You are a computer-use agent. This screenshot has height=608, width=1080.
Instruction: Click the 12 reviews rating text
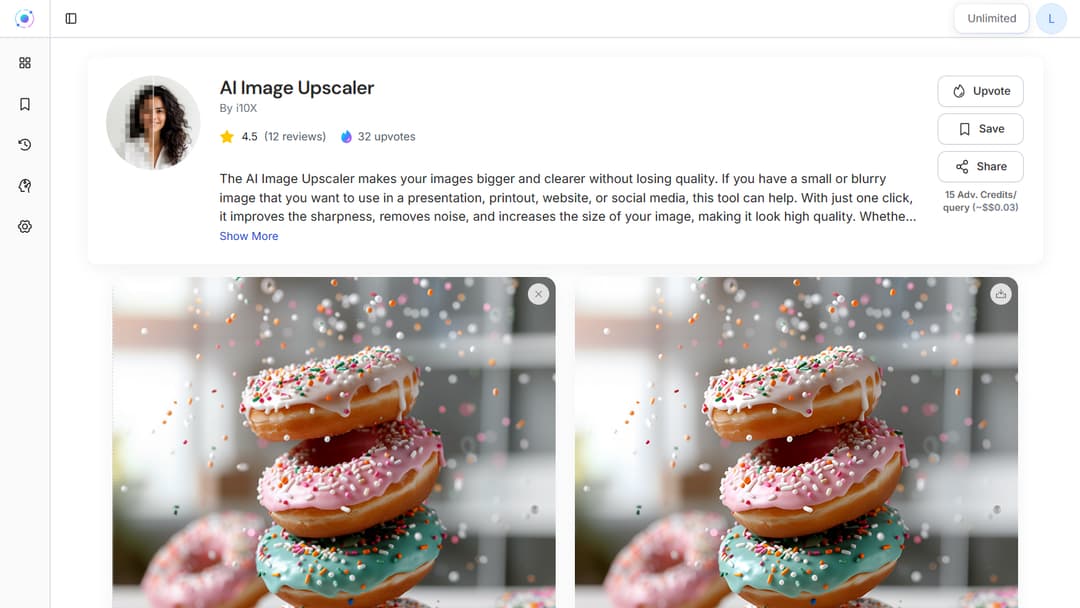coord(295,136)
